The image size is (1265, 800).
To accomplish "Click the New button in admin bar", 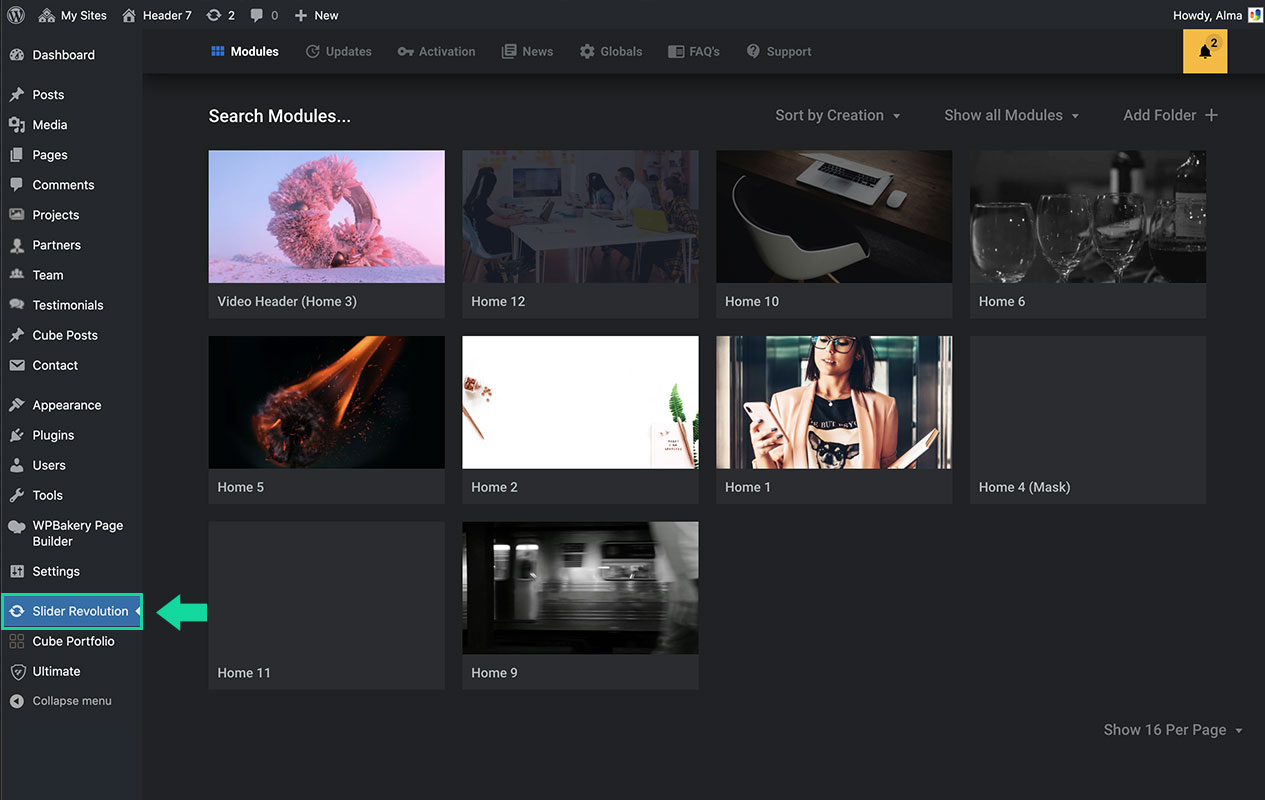I will pos(317,15).
